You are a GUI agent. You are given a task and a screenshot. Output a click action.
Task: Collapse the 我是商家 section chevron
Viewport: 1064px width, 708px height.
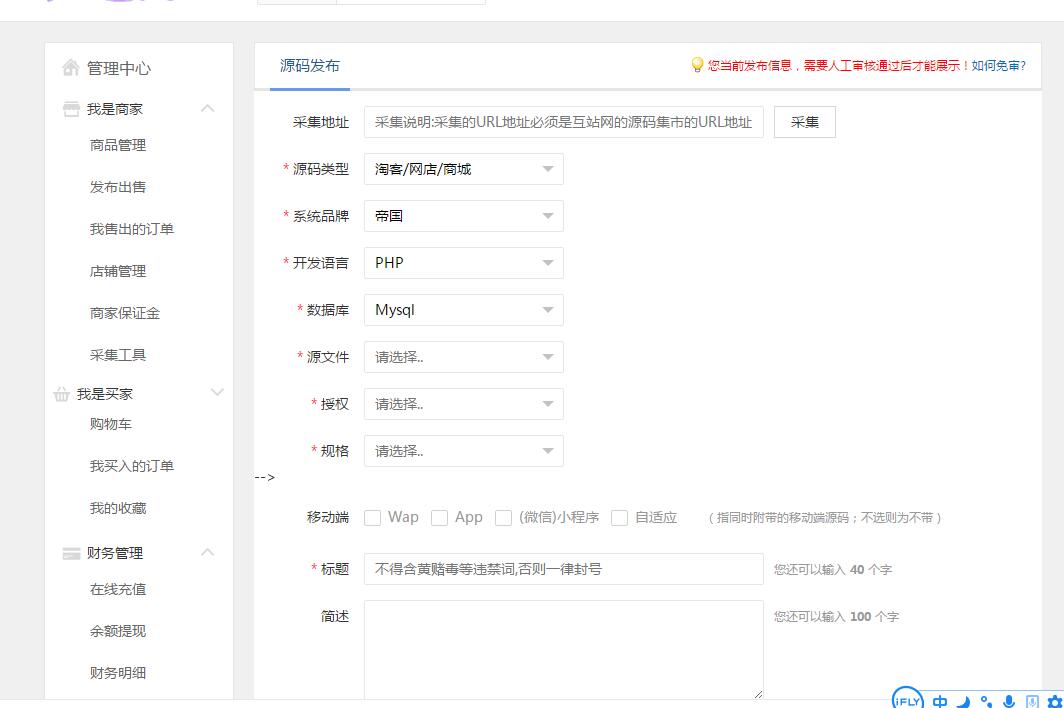tap(208, 109)
